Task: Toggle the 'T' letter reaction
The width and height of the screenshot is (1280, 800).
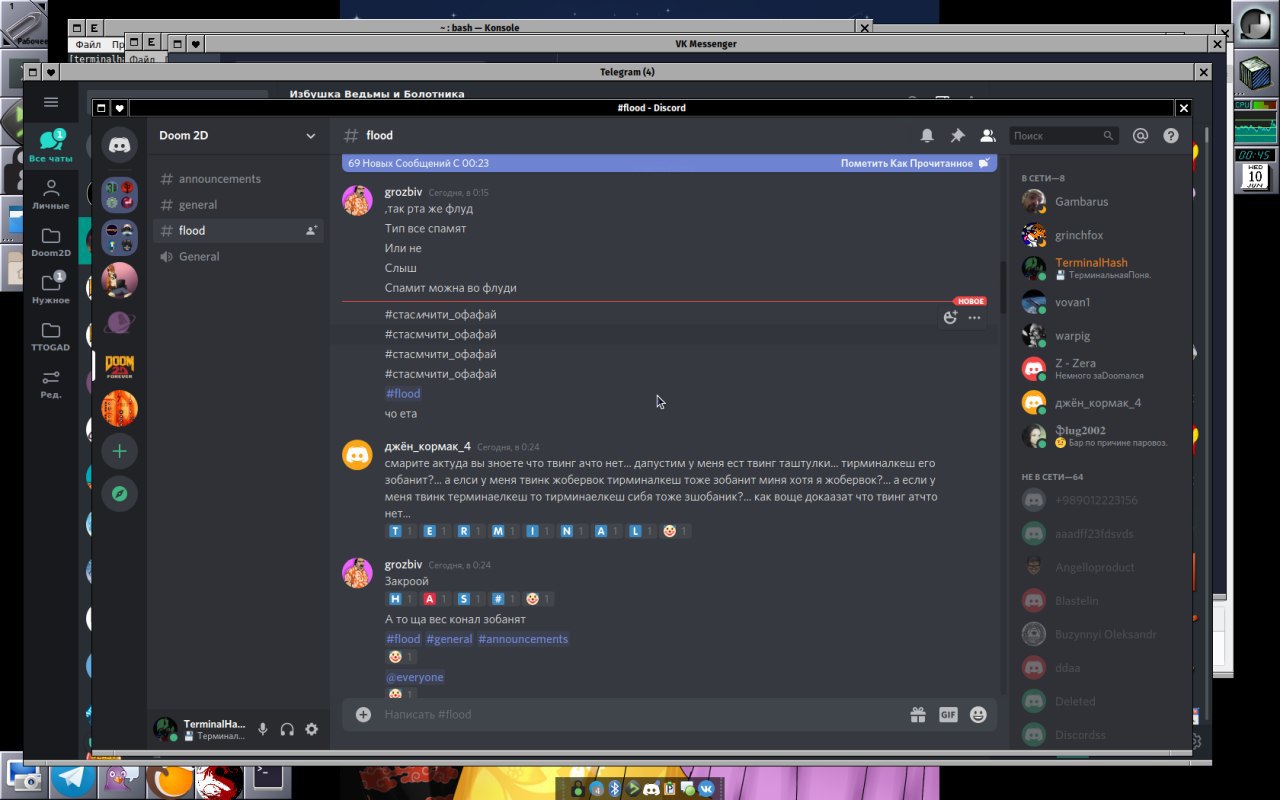Action: click(401, 531)
